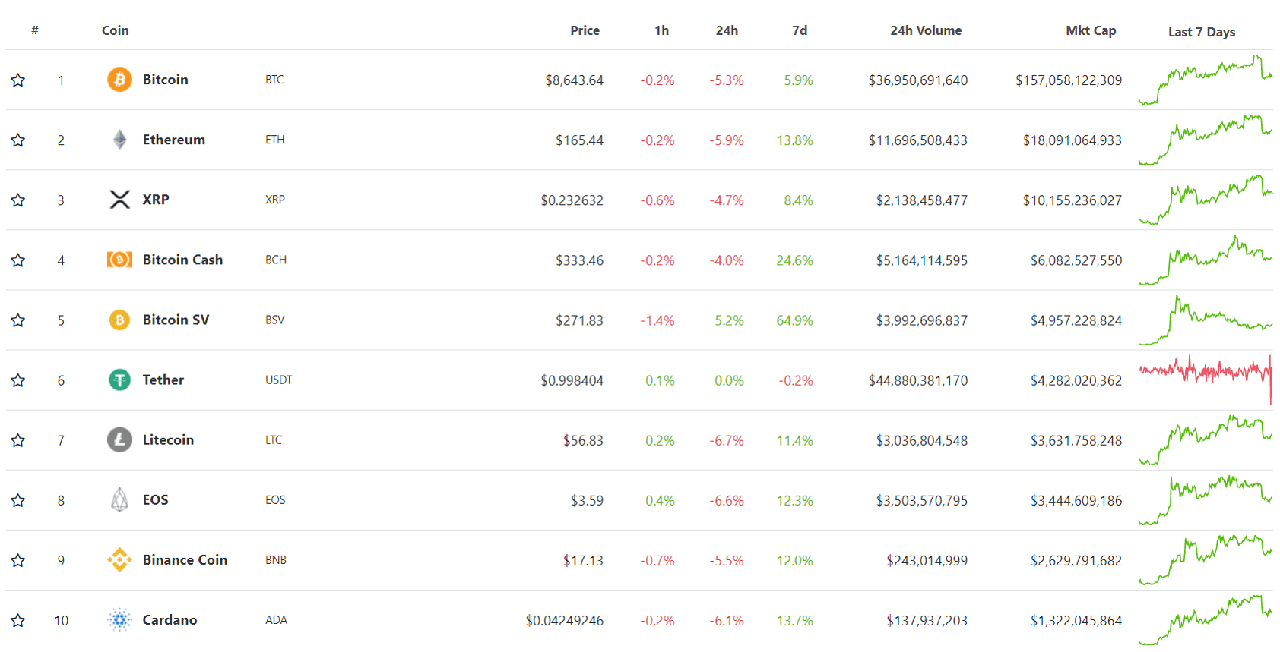Open Tether's red 7-day sparkline chart
Screen dimensions: 1280x652
[1205, 378]
